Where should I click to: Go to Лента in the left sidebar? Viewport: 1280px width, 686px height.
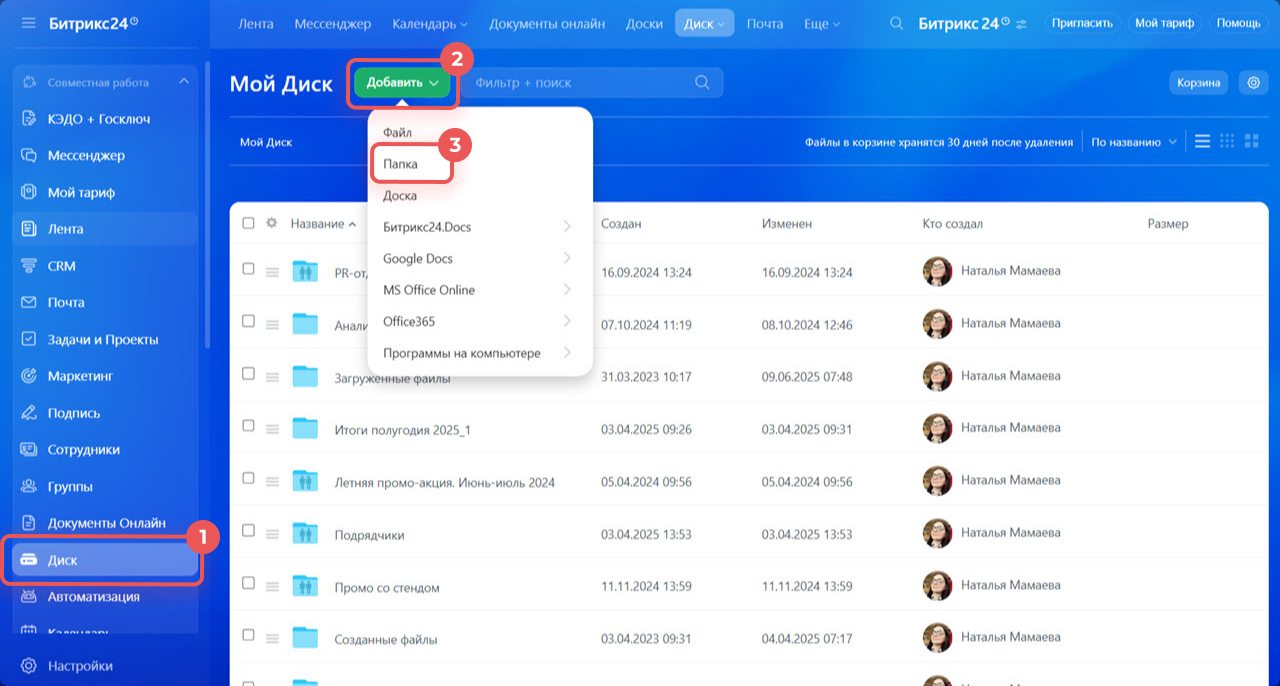pos(105,229)
